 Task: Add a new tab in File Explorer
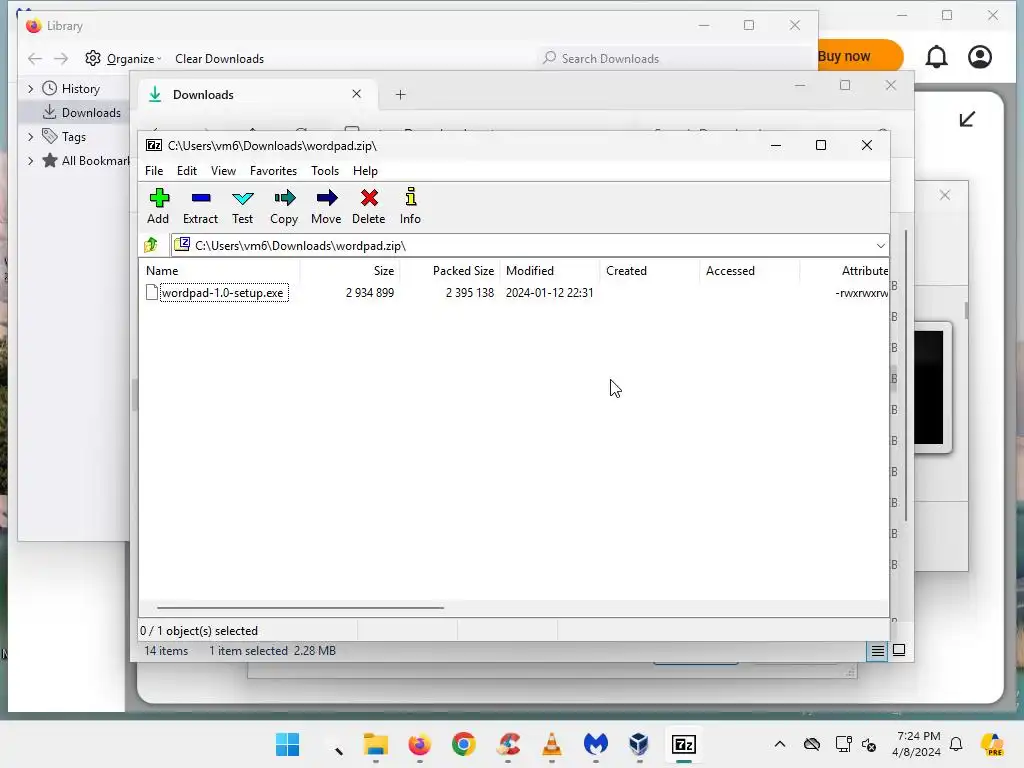tap(400, 95)
